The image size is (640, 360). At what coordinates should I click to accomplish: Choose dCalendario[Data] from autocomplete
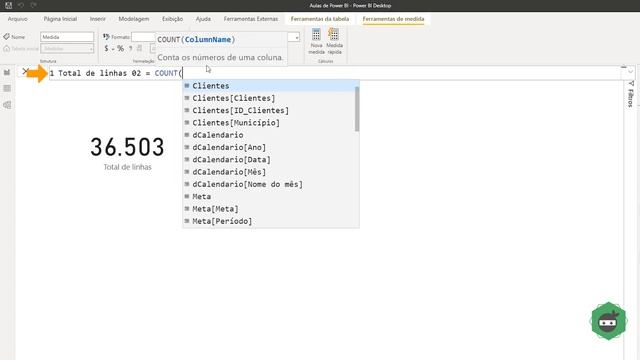point(269,160)
